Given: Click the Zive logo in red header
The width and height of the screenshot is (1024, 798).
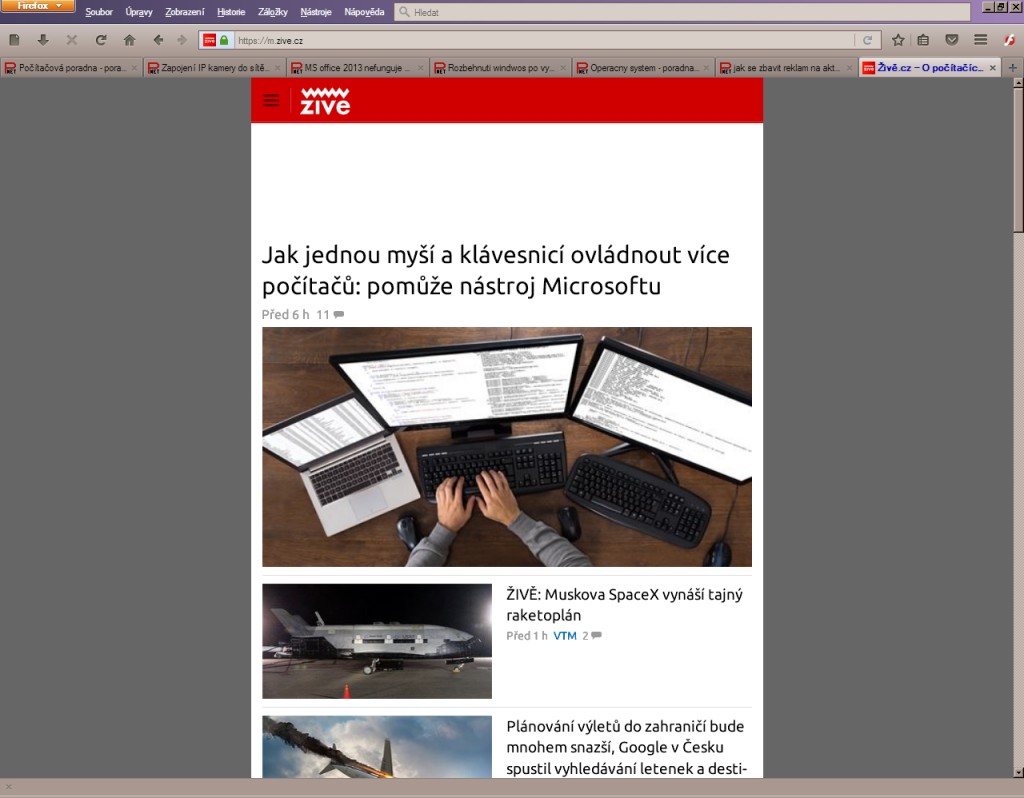Looking at the screenshot, I should point(325,101).
